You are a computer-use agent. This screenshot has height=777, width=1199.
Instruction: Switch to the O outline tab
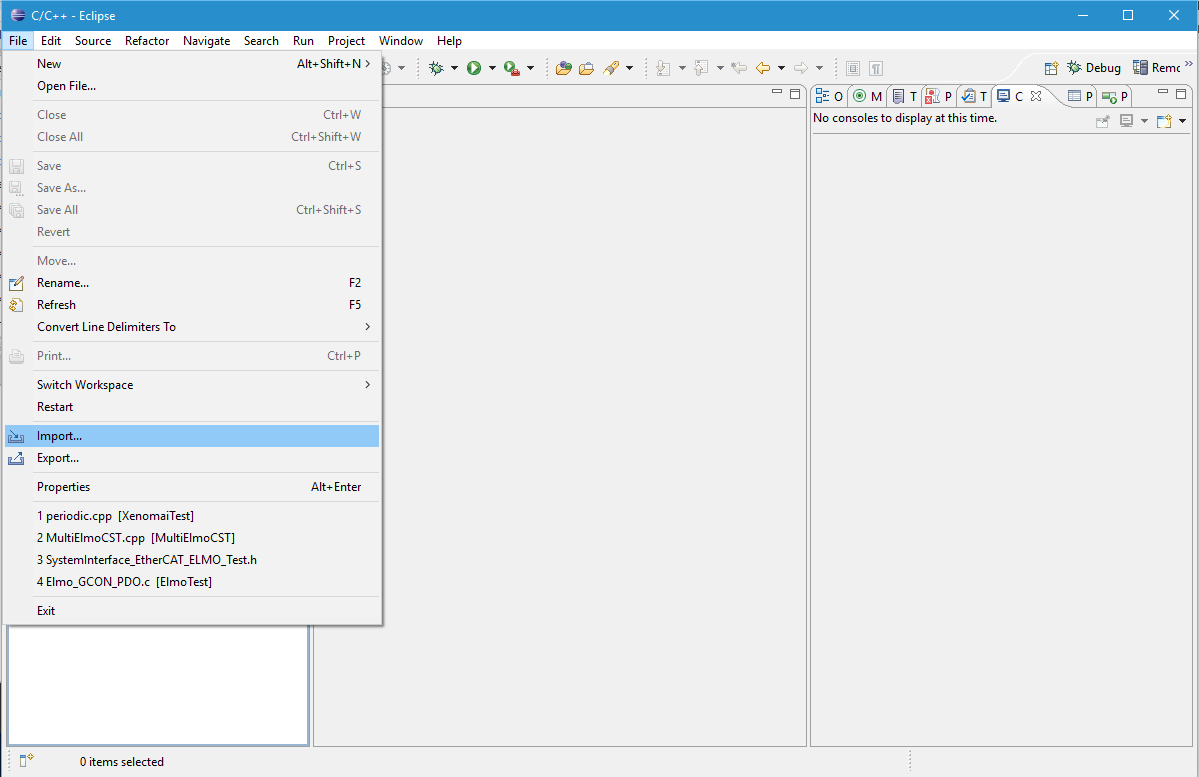(x=830, y=96)
